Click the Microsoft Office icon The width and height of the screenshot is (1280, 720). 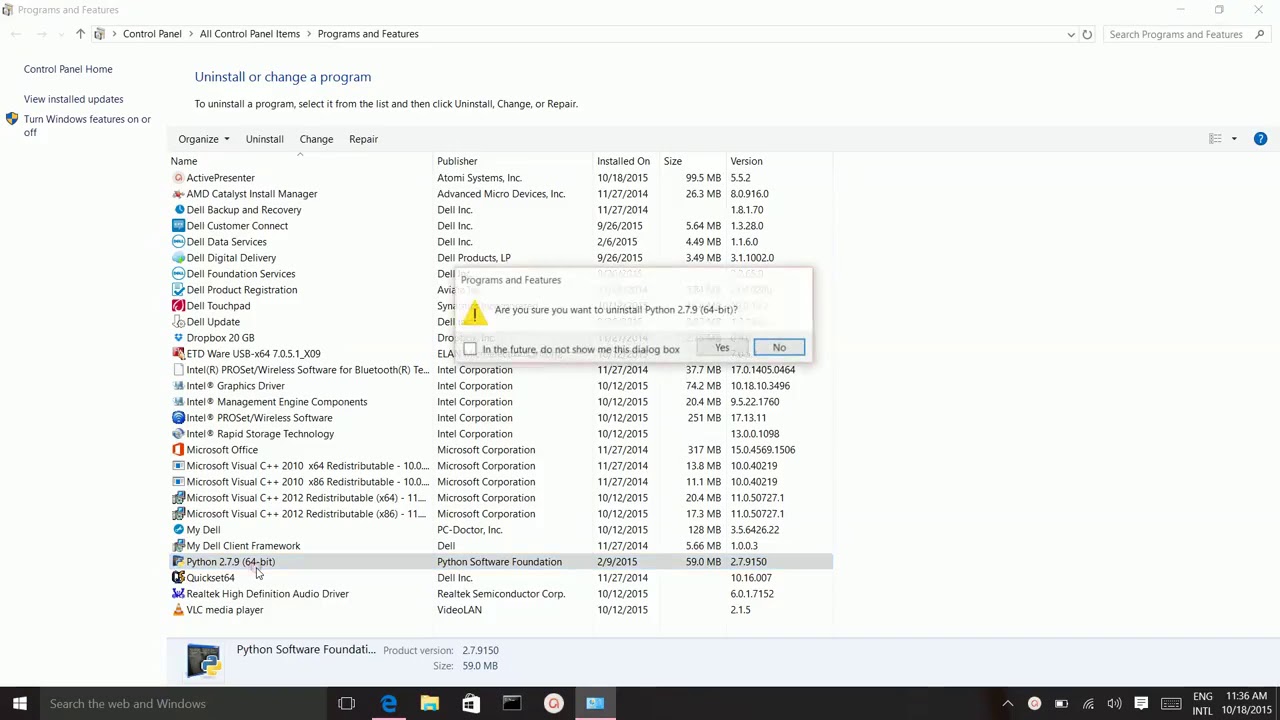pos(178,450)
